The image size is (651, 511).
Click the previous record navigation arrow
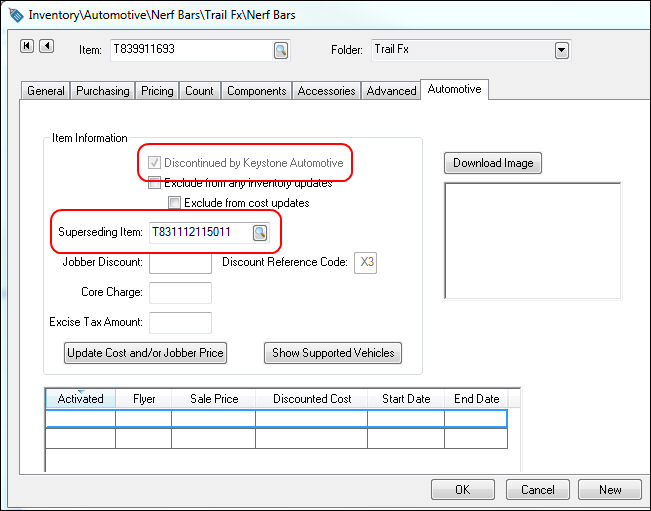(44, 46)
